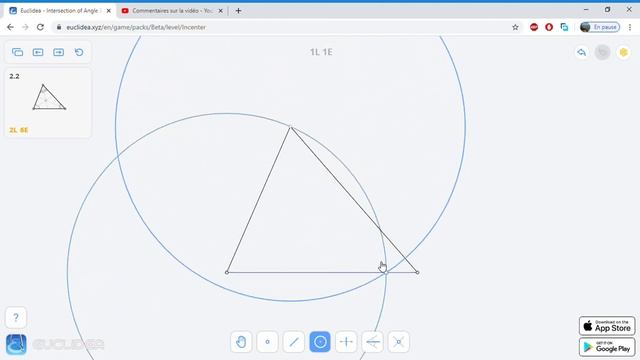Select the Line tool
Screen dimensions: 640x360
(294, 342)
